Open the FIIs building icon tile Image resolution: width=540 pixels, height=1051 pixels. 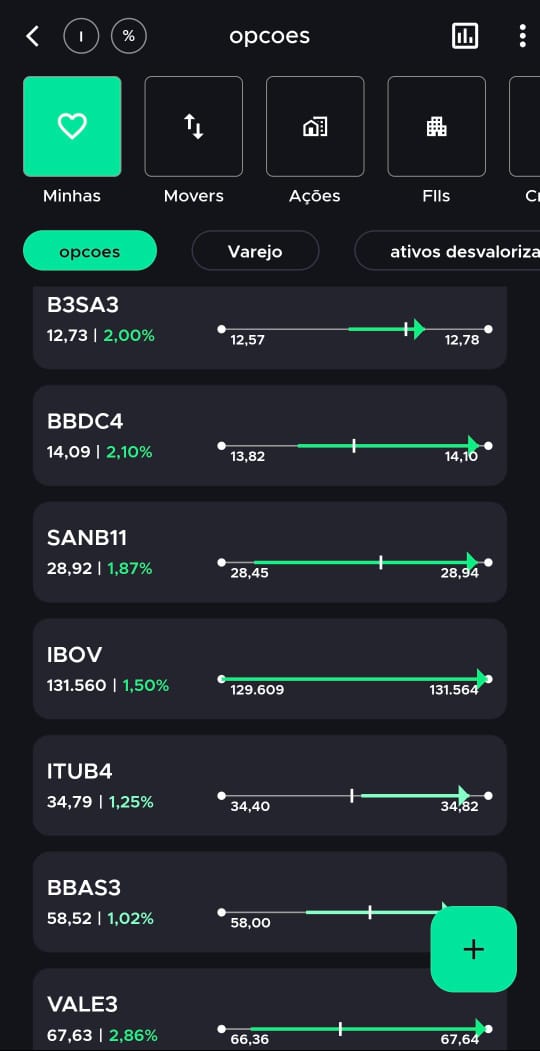(437, 126)
